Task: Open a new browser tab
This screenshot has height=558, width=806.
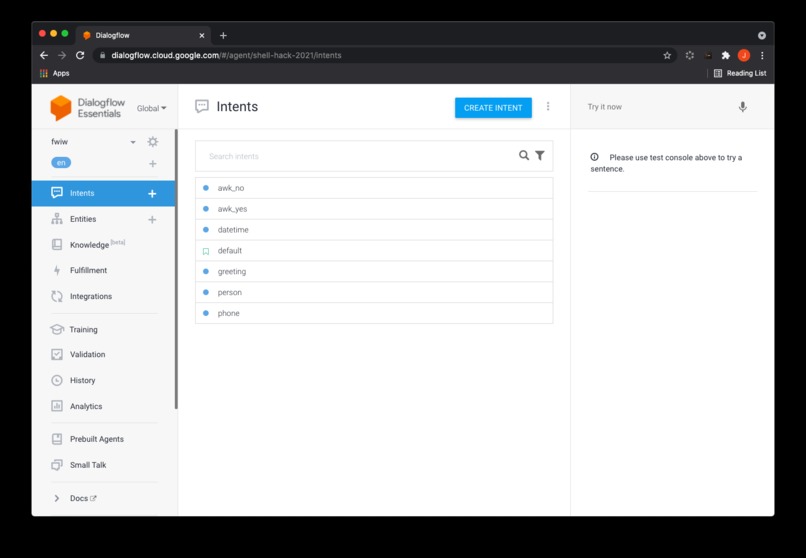Action: (x=223, y=35)
